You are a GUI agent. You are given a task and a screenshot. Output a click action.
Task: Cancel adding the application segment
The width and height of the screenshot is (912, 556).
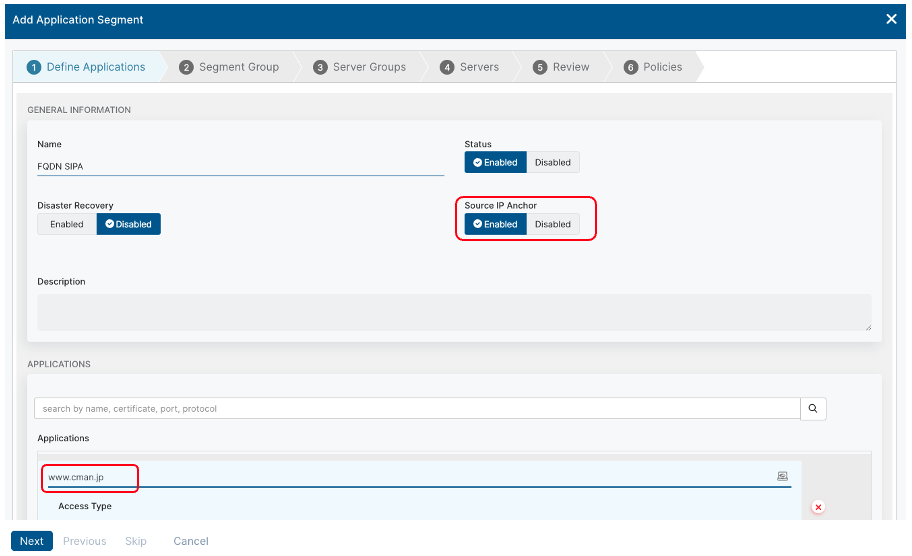tap(191, 541)
